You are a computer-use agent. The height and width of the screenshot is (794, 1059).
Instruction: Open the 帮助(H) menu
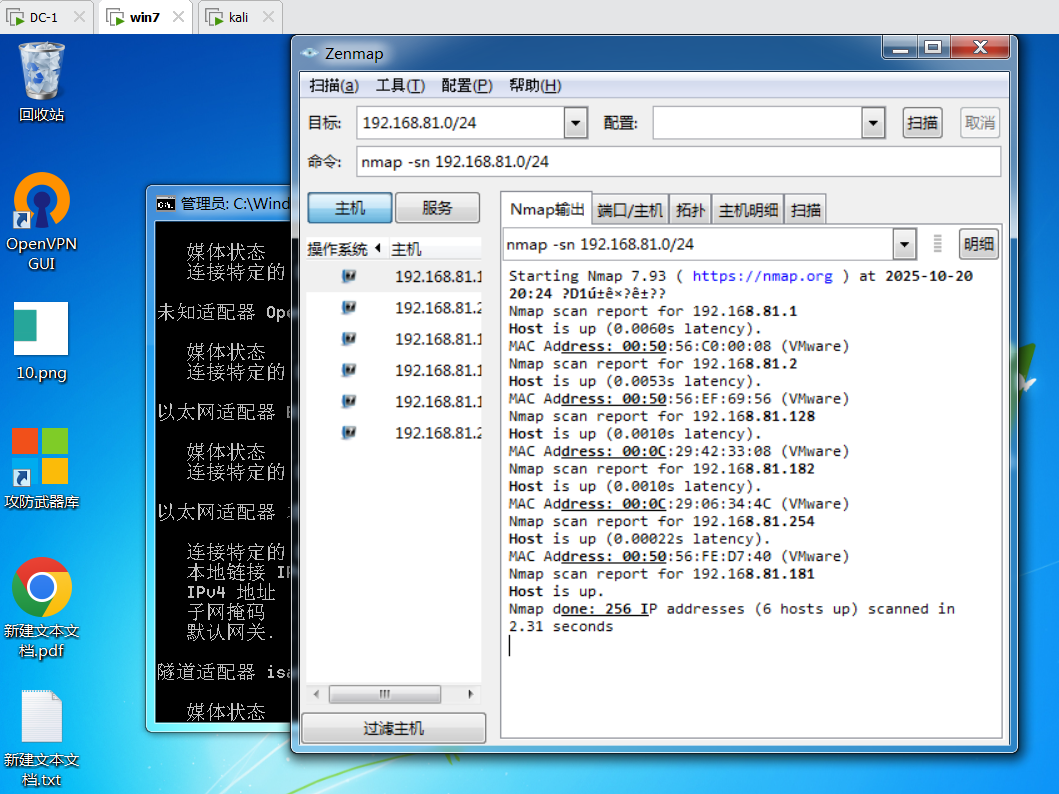point(535,86)
